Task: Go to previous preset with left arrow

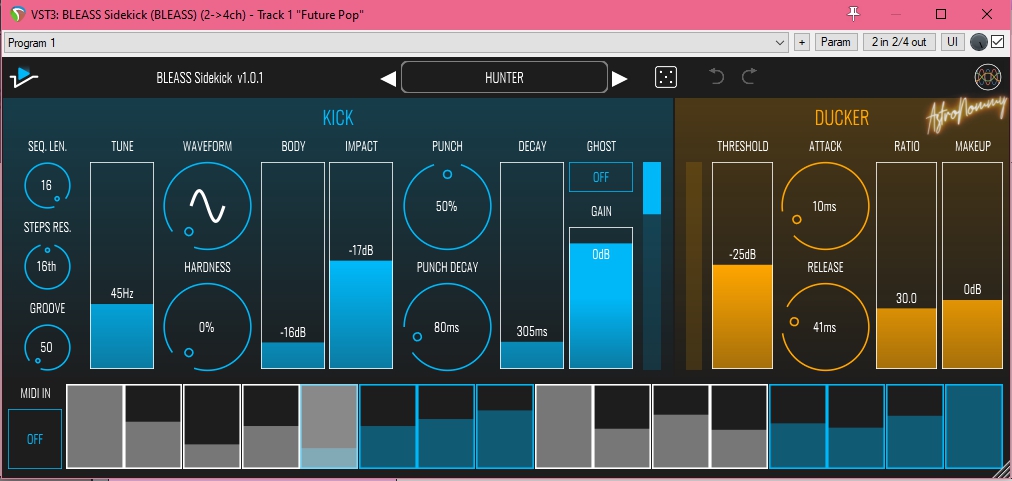Action: (388, 79)
